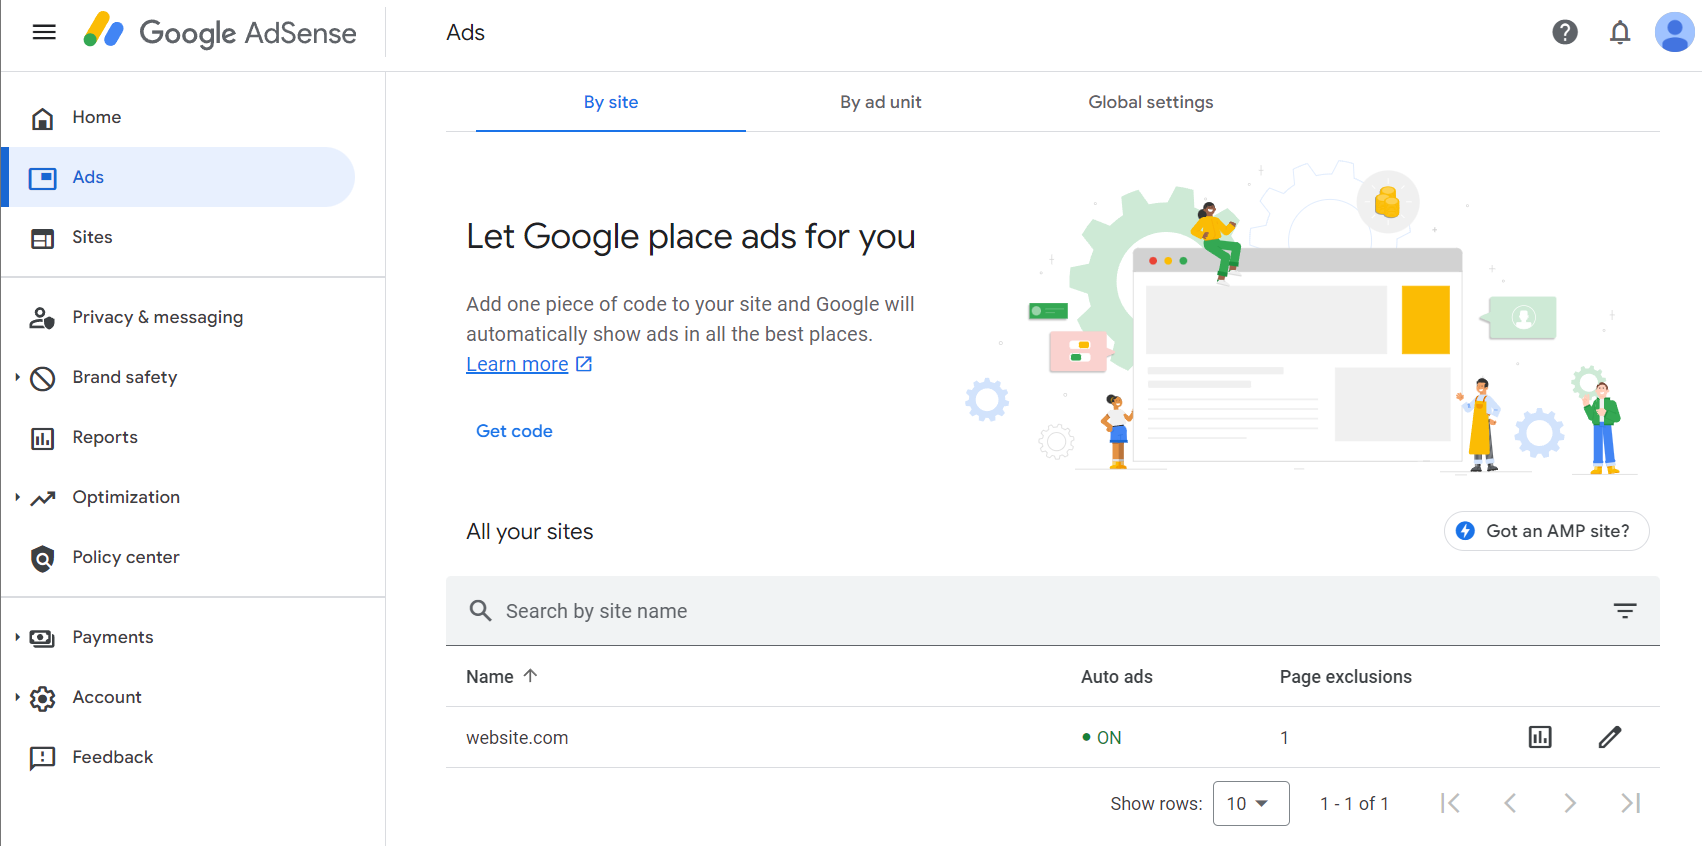Open the Reports menu item
Viewport: 1702px width, 846px height.
point(178,437)
